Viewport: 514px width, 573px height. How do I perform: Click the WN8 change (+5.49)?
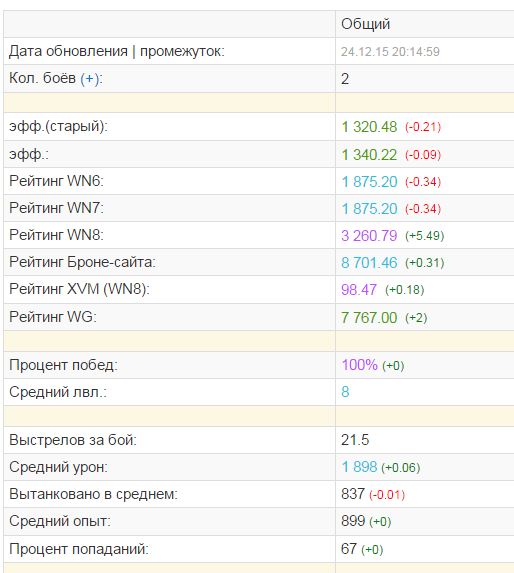tap(424, 236)
